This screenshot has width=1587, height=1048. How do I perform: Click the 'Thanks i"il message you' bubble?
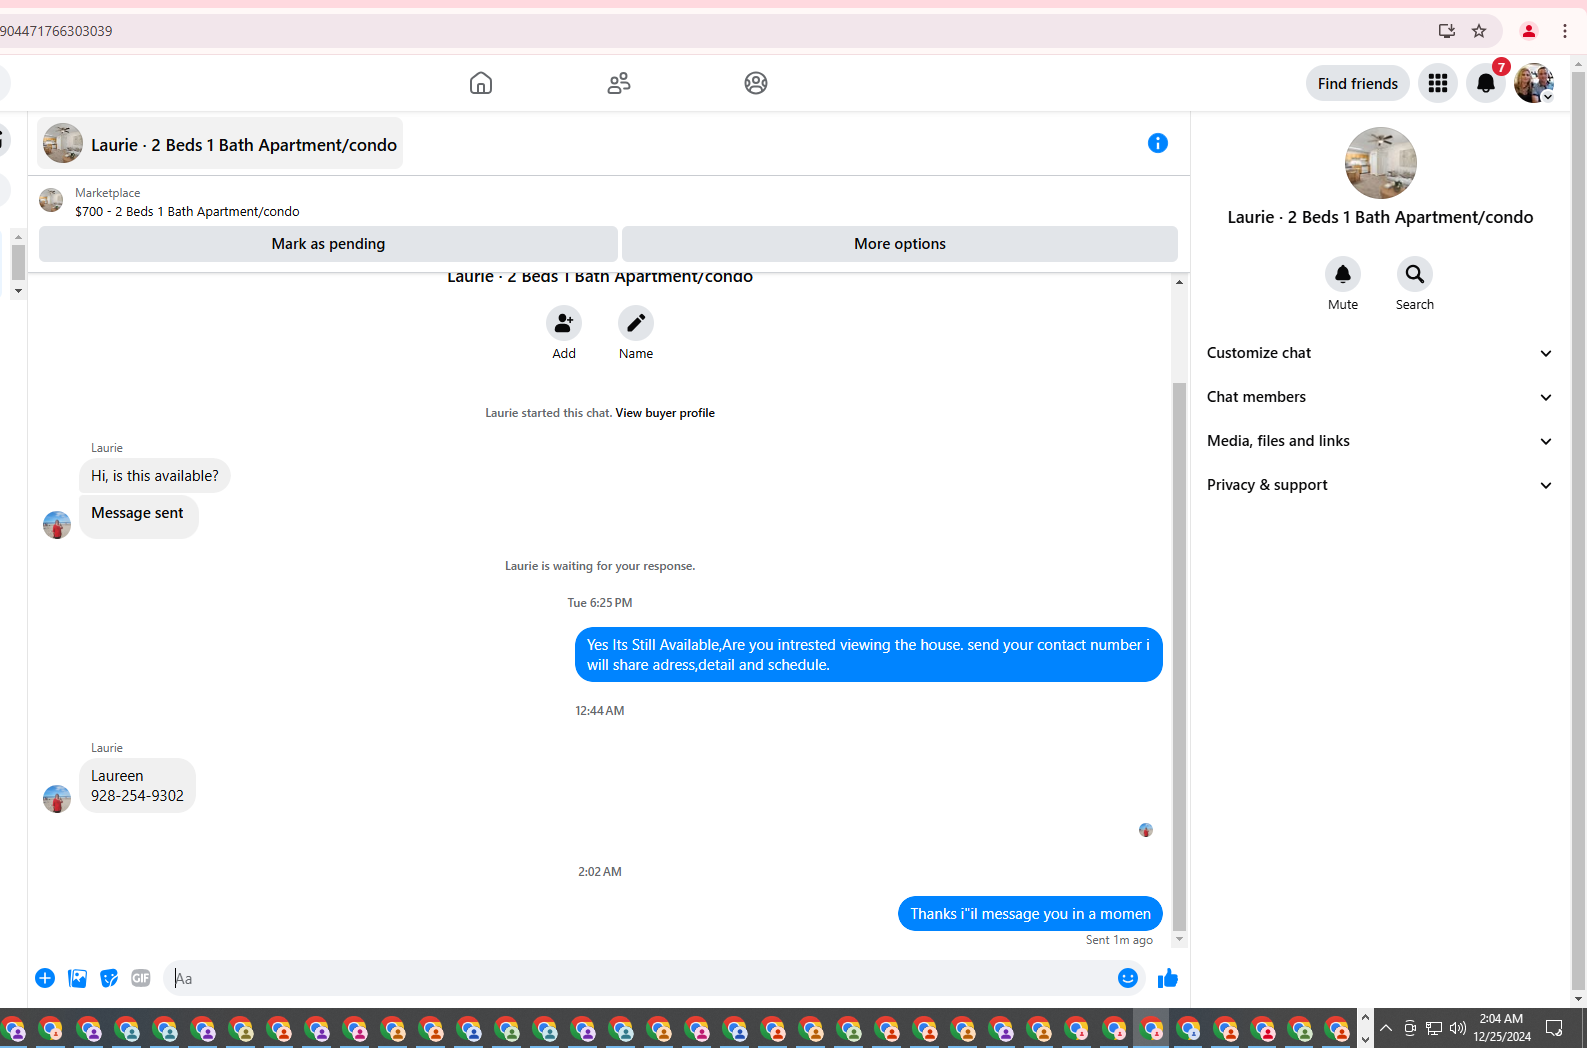click(x=1030, y=914)
